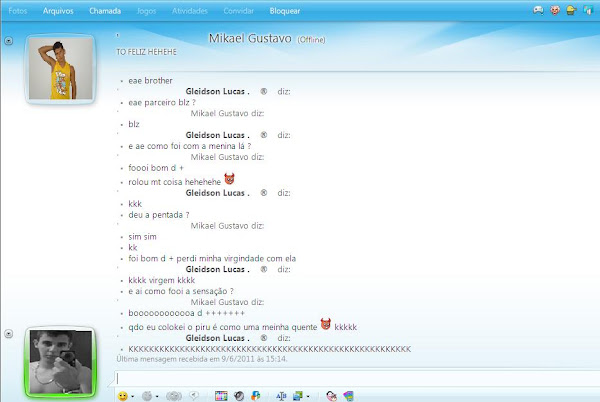Viewport: 600px width, 402px height.
Task: Click the contact name Mikael Gustavo
Action: (250, 38)
